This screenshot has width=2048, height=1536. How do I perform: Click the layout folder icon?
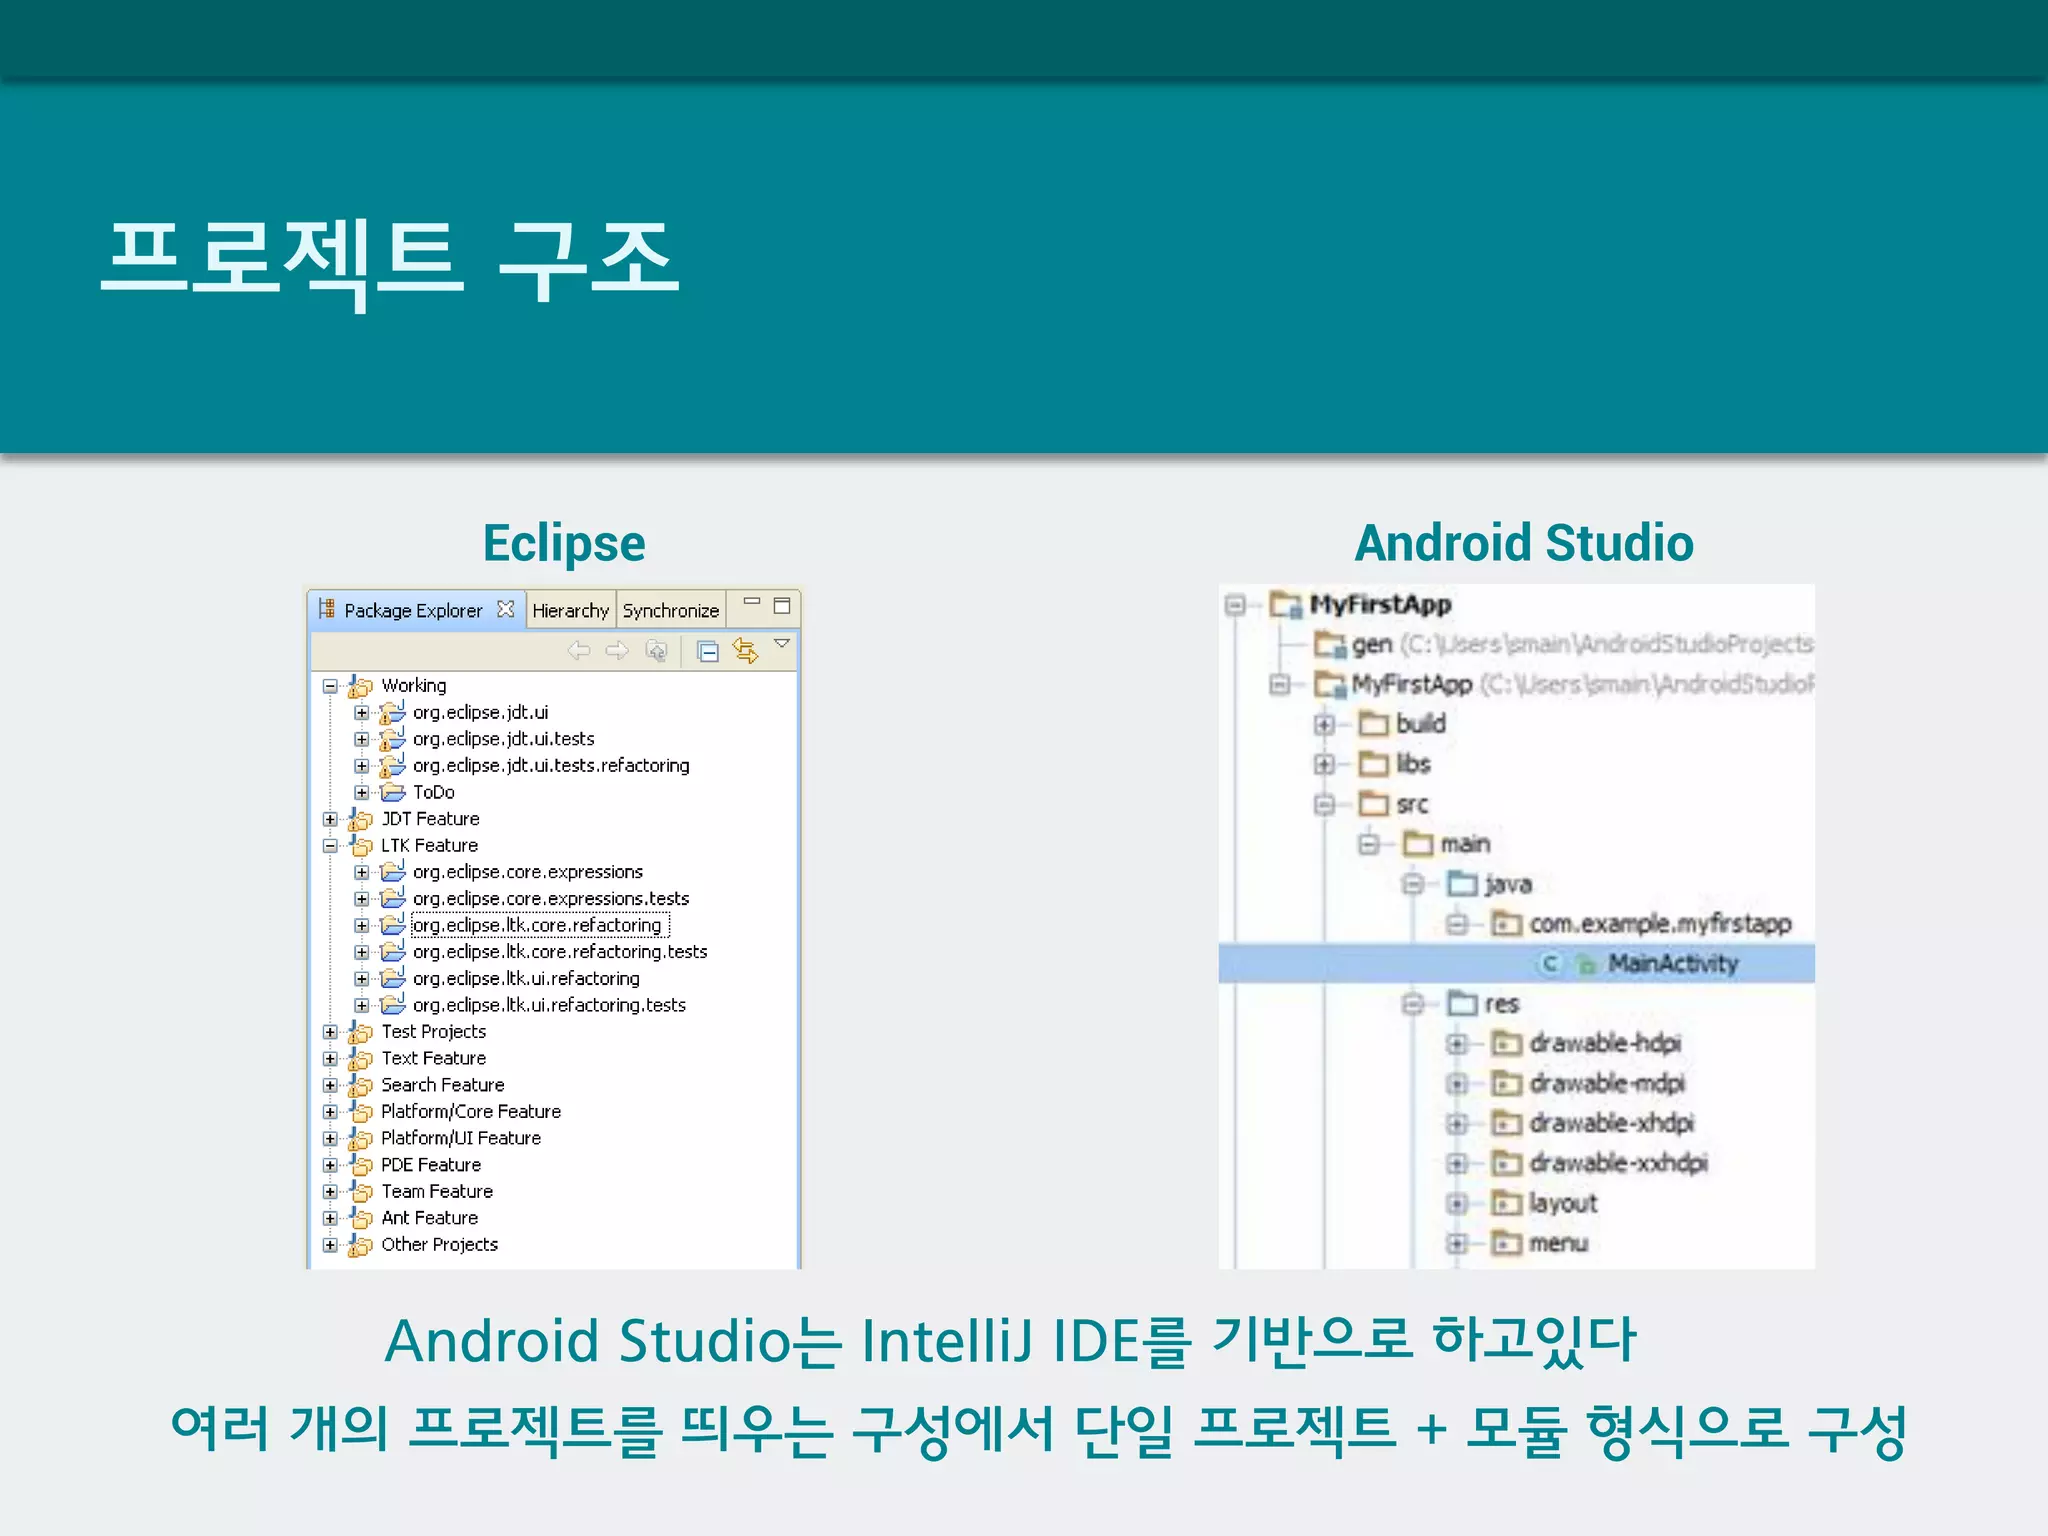pyautogui.click(x=1506, y=1203)
